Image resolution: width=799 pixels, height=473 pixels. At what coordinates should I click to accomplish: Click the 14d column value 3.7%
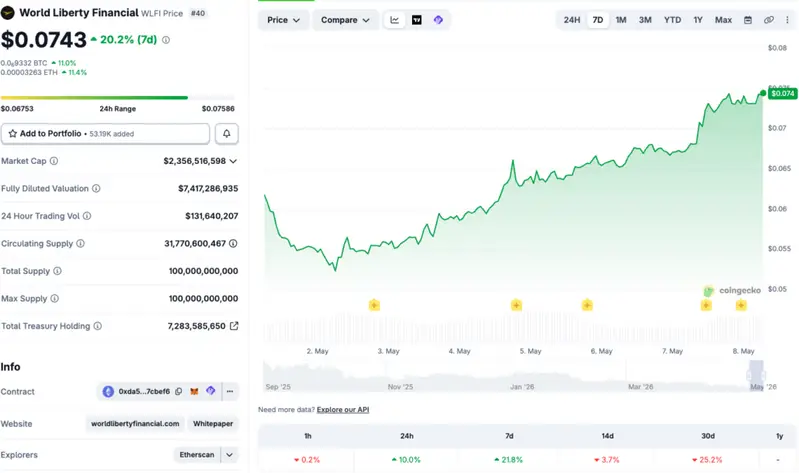point(607,460)
